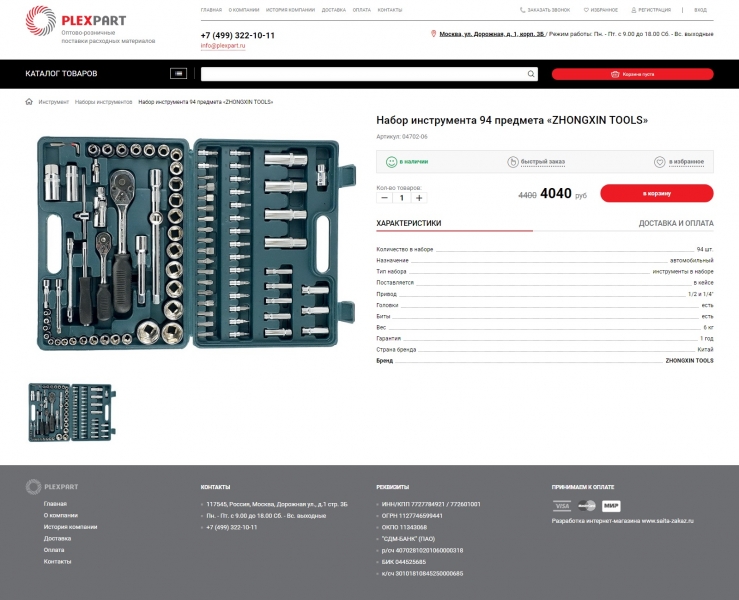This screenshot has height=600, width=739.
Task: Open Доставка in the top menu
Action: point(334,10)
